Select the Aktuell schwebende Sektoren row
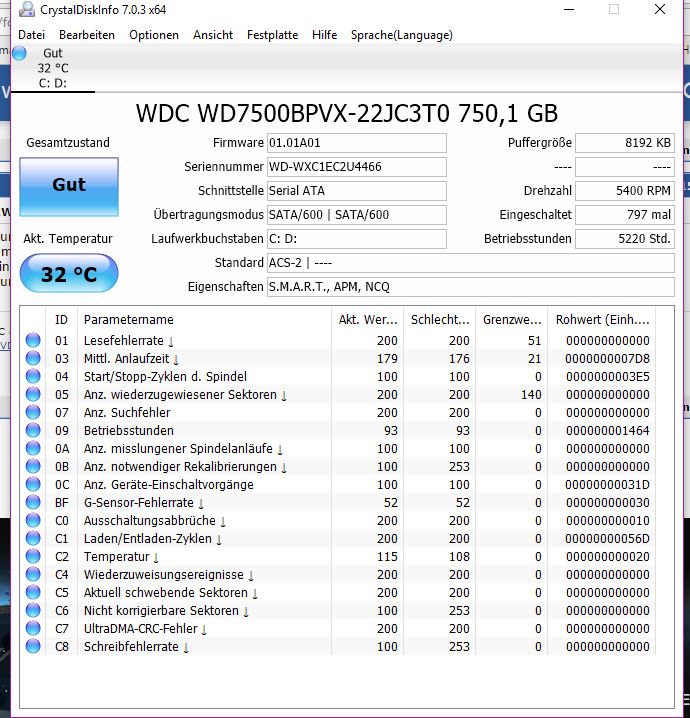This screenshot has height=718, width=690. point(337,592)
